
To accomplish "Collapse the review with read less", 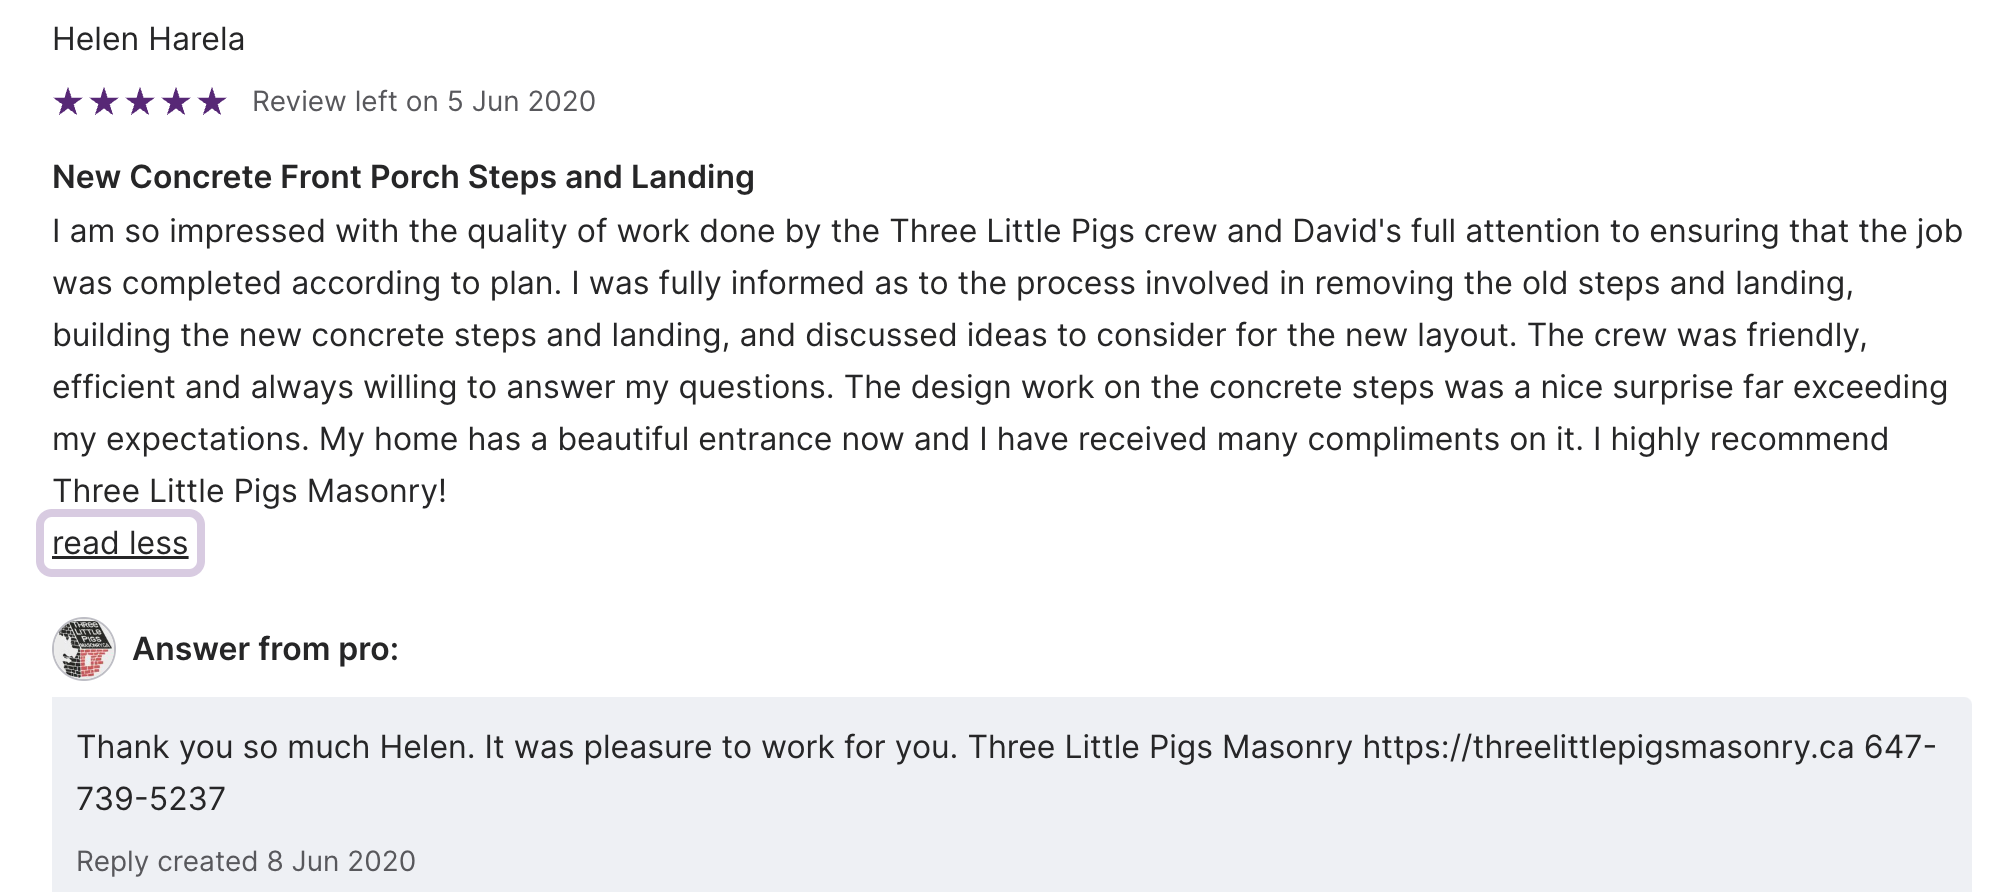I will coord(120,543).
